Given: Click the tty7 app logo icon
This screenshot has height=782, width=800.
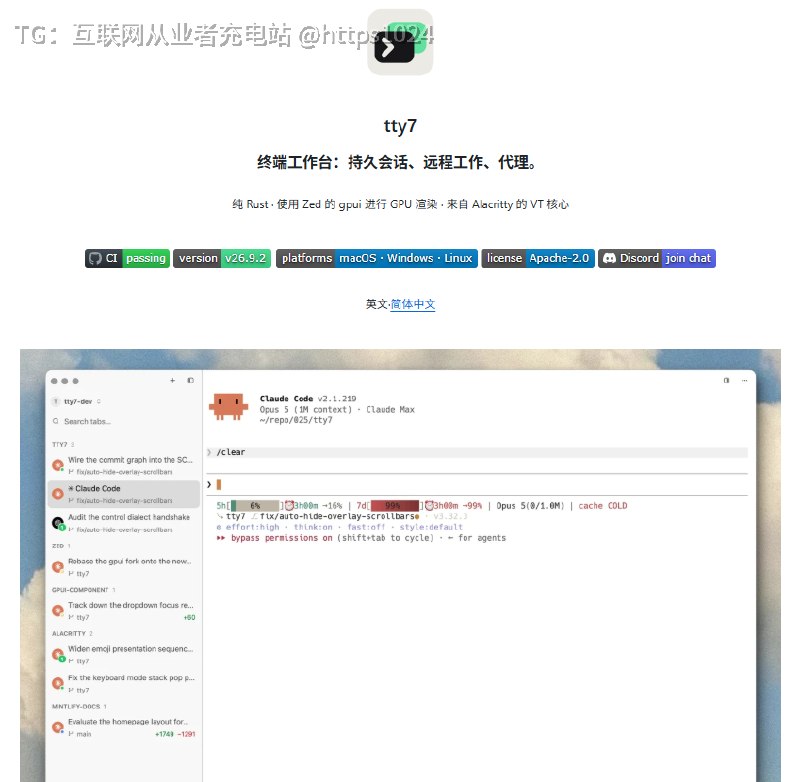Looking at the screenshot, I should [x=400, y=42].
